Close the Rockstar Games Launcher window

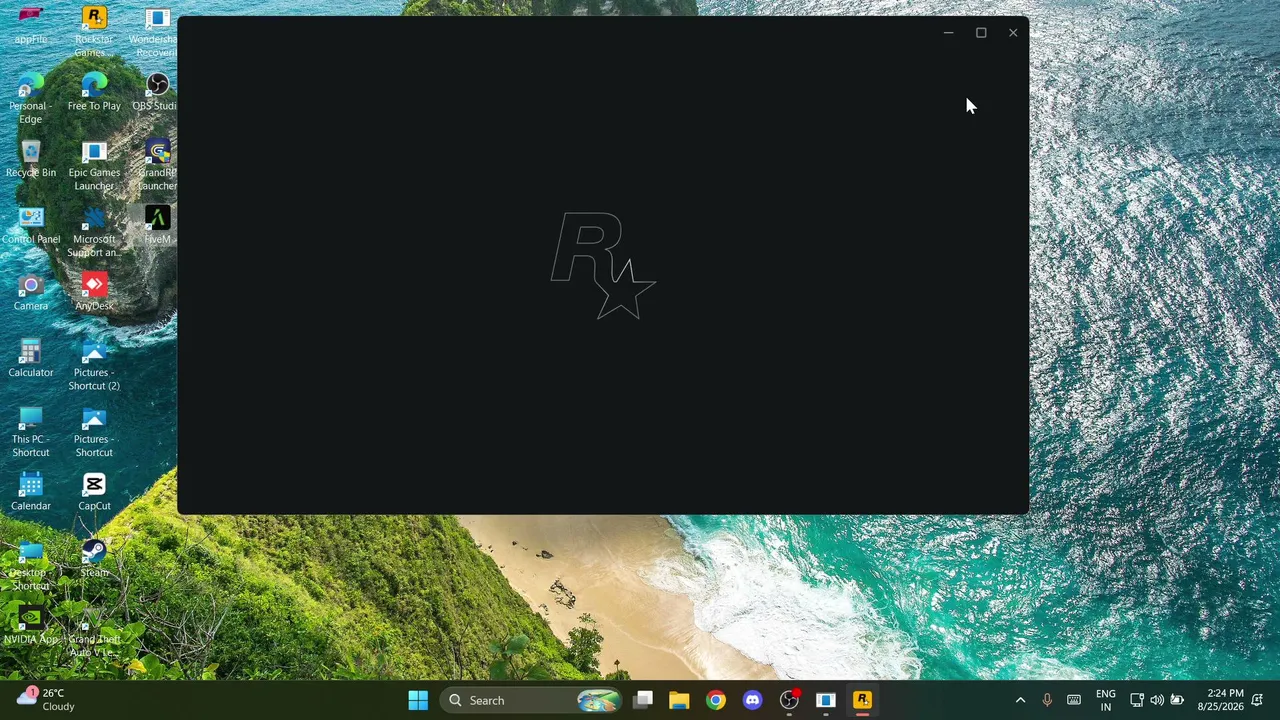1013,33
